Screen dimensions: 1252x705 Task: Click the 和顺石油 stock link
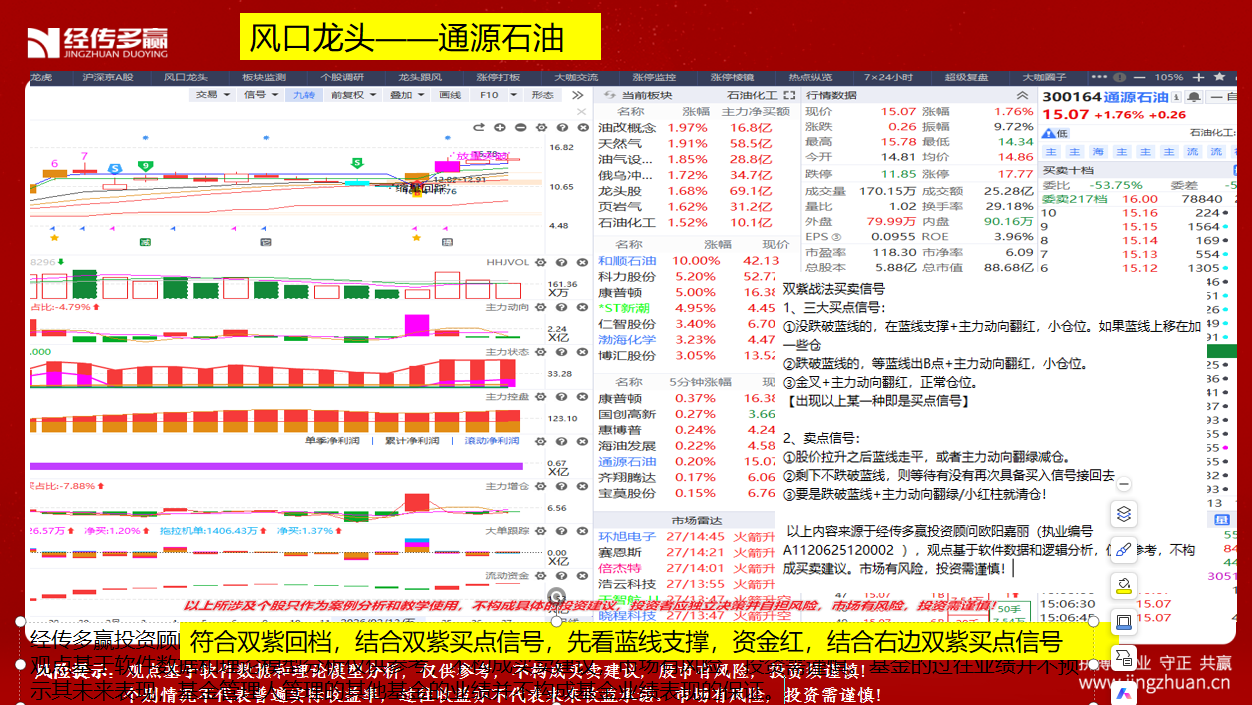coord(627,261)
